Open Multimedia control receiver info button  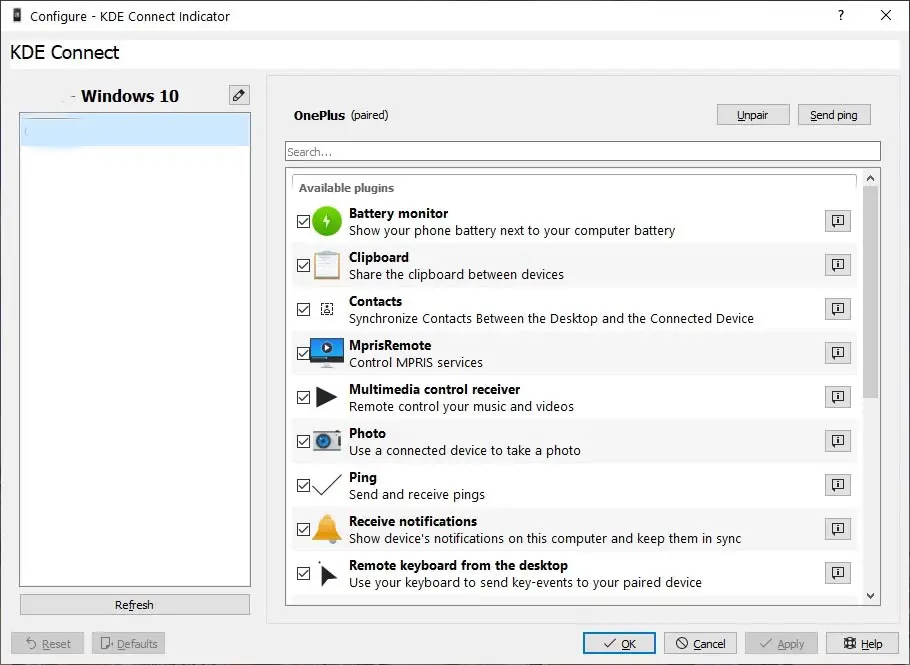[837, 397]
